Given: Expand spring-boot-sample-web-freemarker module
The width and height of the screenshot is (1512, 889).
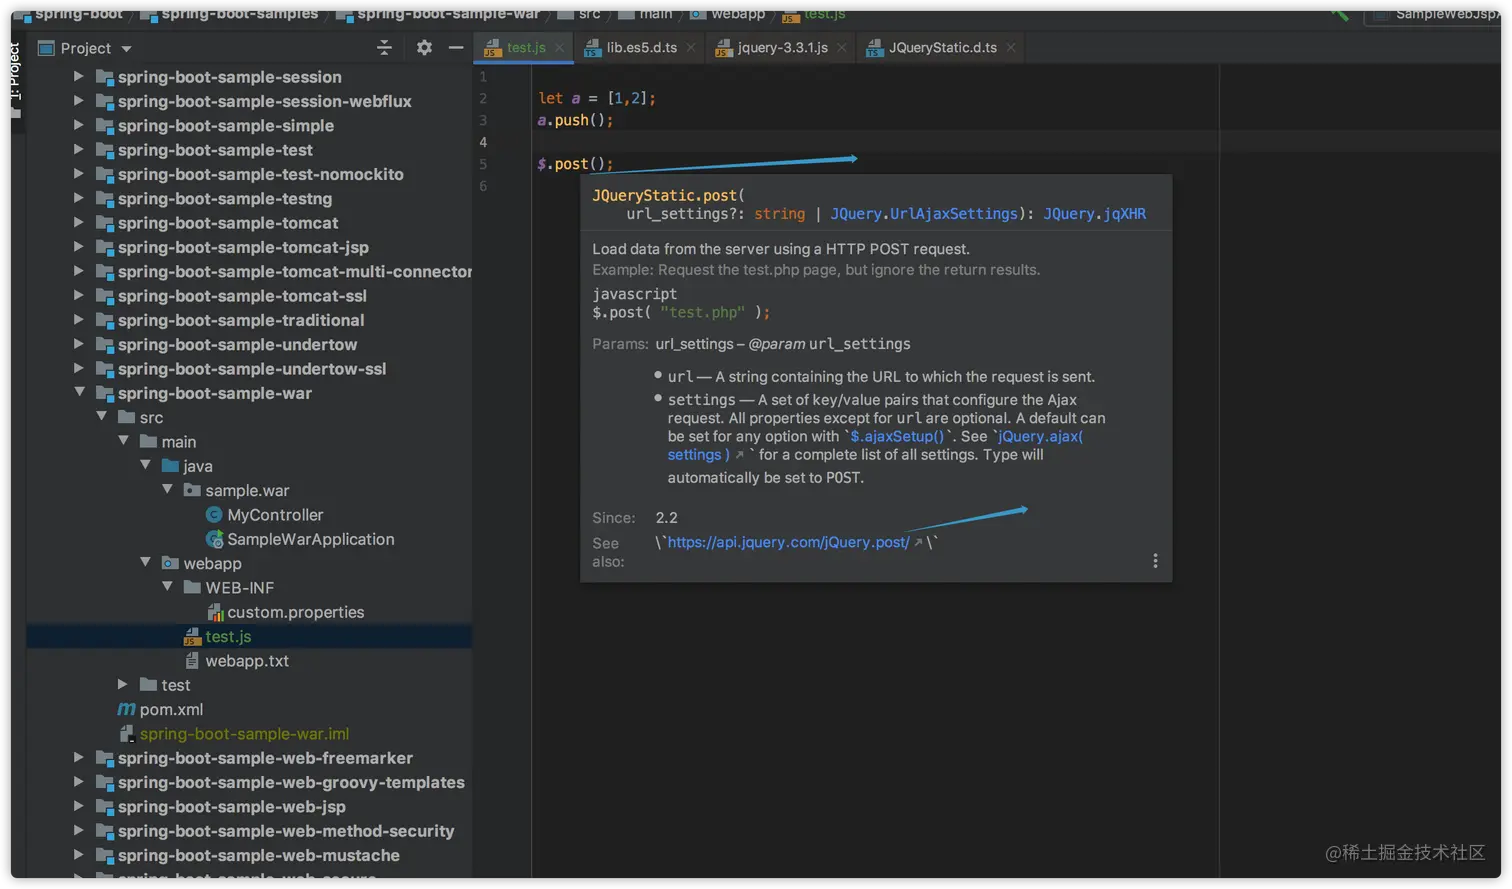Looking at the screenshot, I should pyautogui.click(x=79, y=758).
